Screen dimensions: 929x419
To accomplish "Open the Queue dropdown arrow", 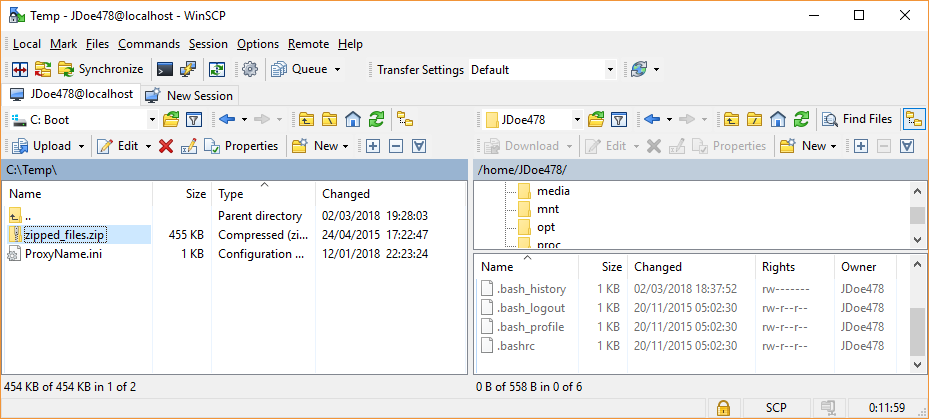I will (x=337, y=69).
